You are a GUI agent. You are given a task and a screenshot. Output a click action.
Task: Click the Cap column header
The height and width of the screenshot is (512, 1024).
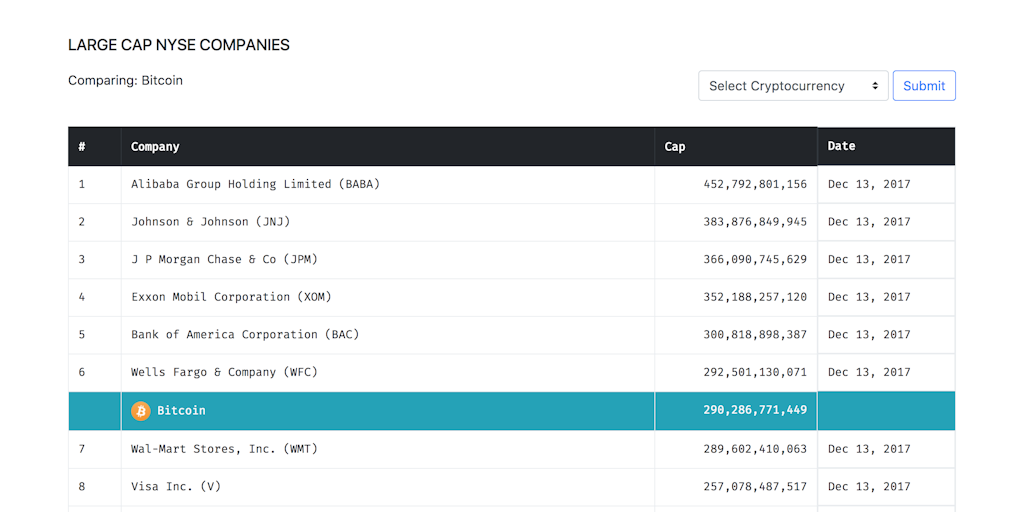point(736,146)
